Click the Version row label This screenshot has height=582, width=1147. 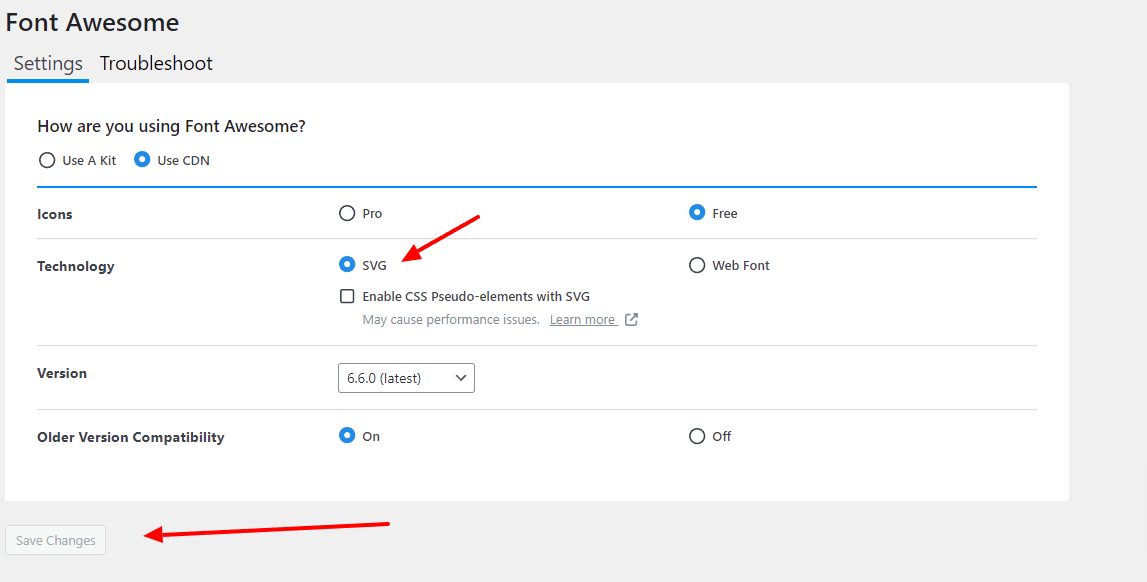62,373
